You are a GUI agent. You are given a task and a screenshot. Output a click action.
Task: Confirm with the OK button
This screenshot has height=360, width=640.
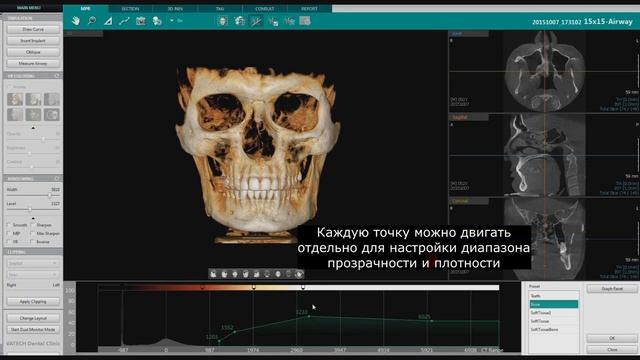(x=612, y=338)
